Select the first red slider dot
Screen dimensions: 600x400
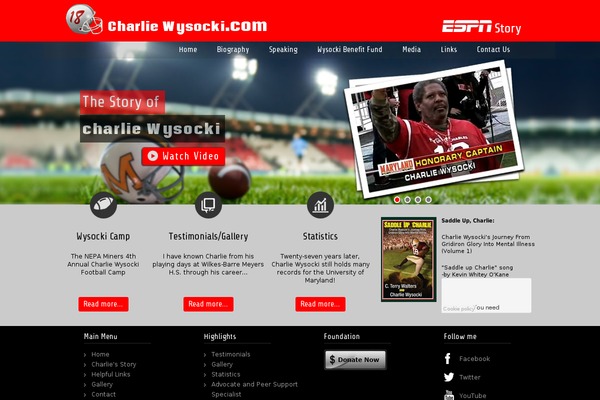pyautogui.click(x=397, y=199)
